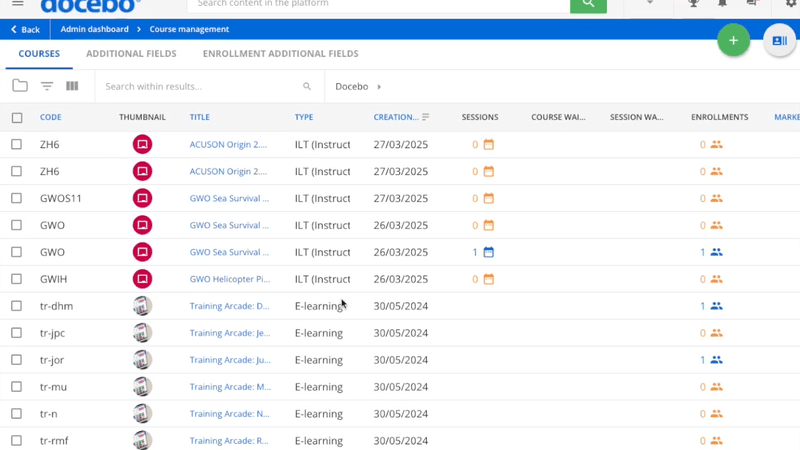Open the settings gear icon
The image size is (800, 450).
click(791, 3)
